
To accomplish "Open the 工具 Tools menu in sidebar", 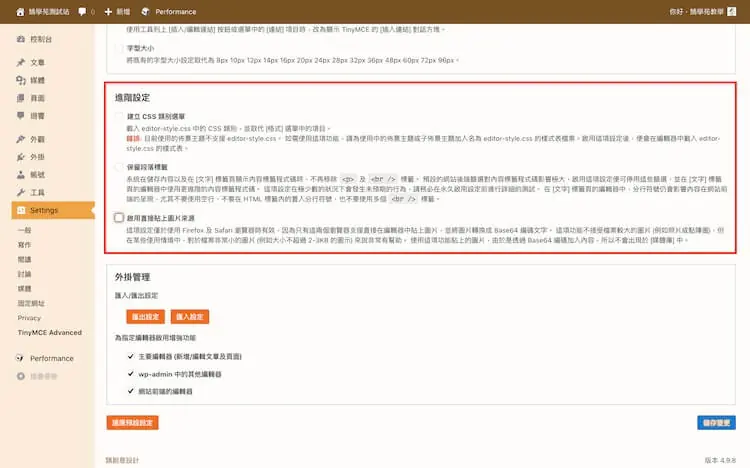I will click(37, 192).
